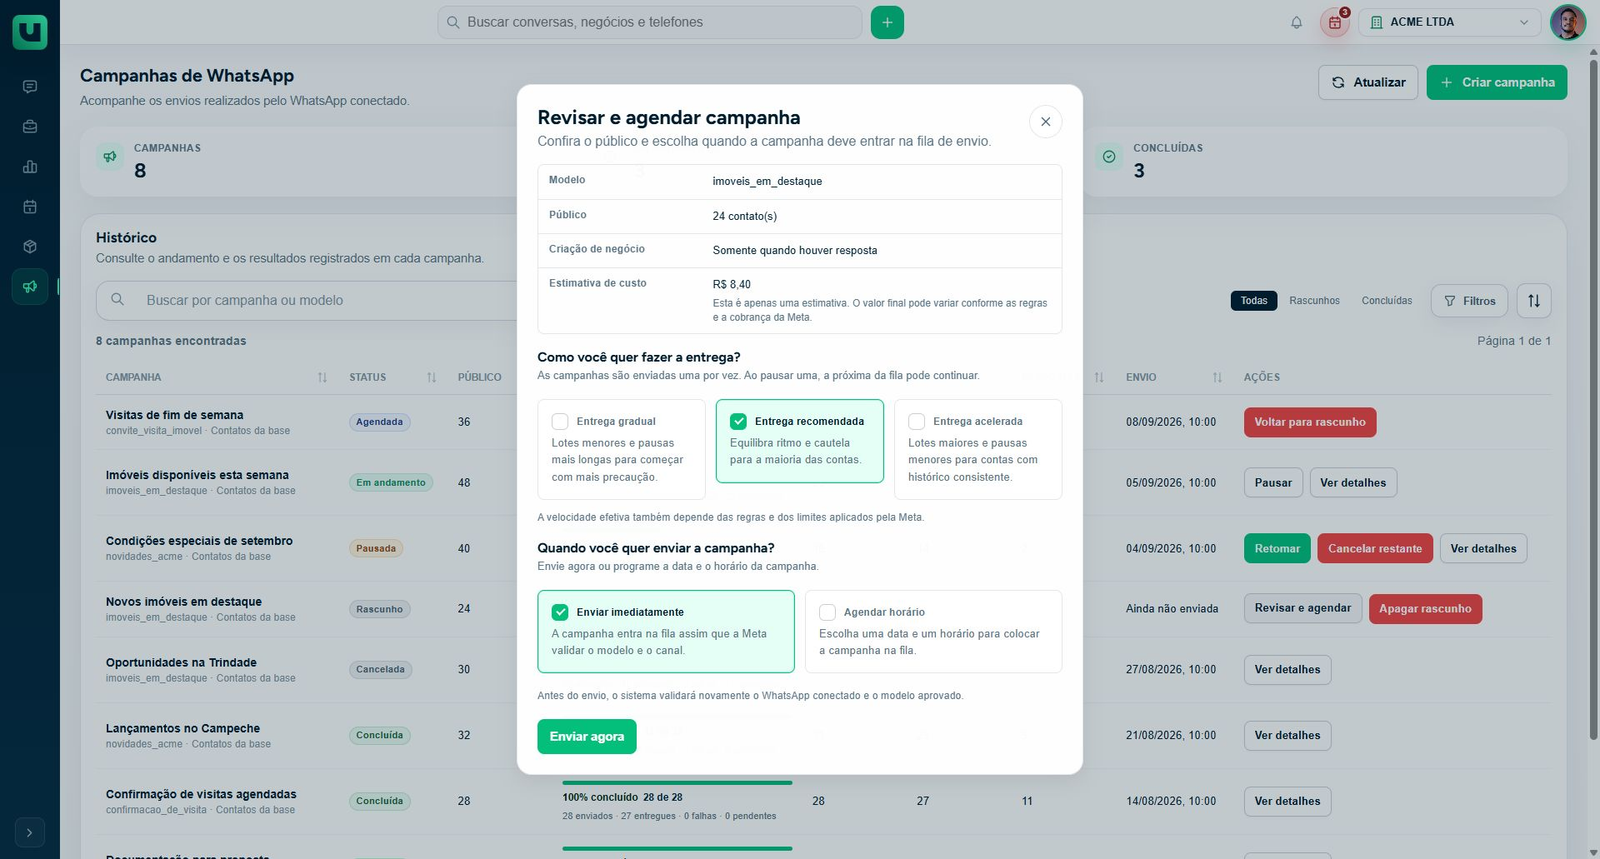Screen dimensions: 1600x859
Task: Open the briefcase deals icon in the sidebar
Action: [30, 127]
